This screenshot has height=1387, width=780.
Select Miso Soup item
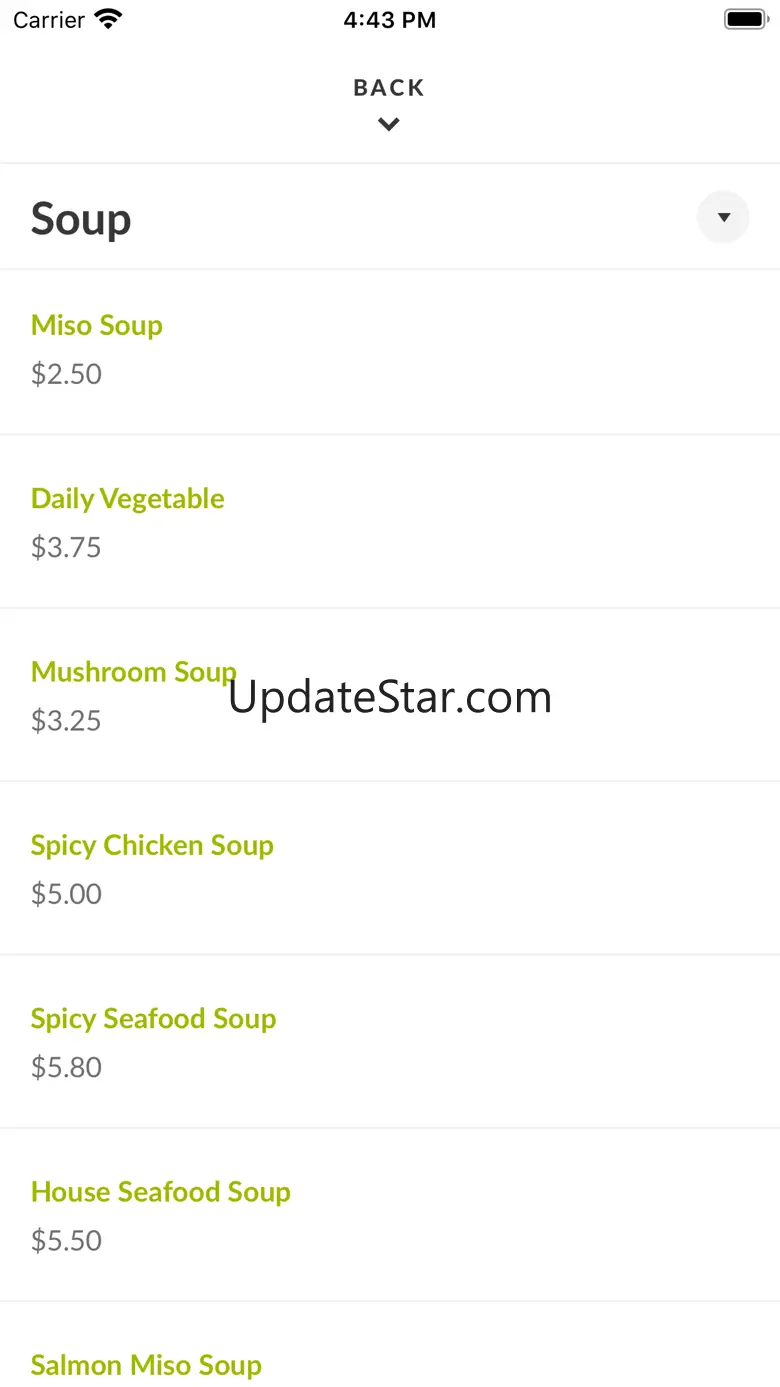point(97,325)
